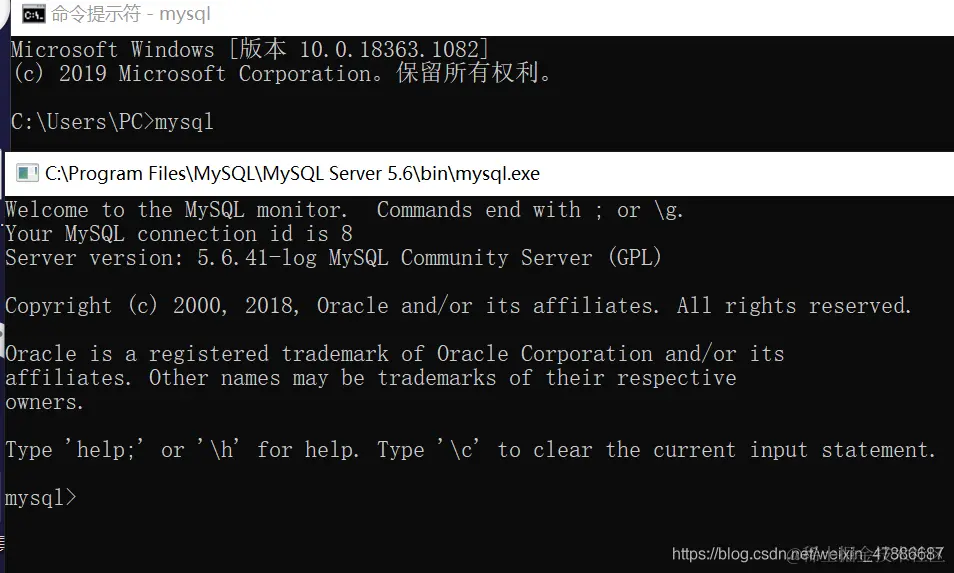Viewport: 954px width, 573px height.
Task: Click the MySQL connection id is 8 line
Action: point(179,234)
